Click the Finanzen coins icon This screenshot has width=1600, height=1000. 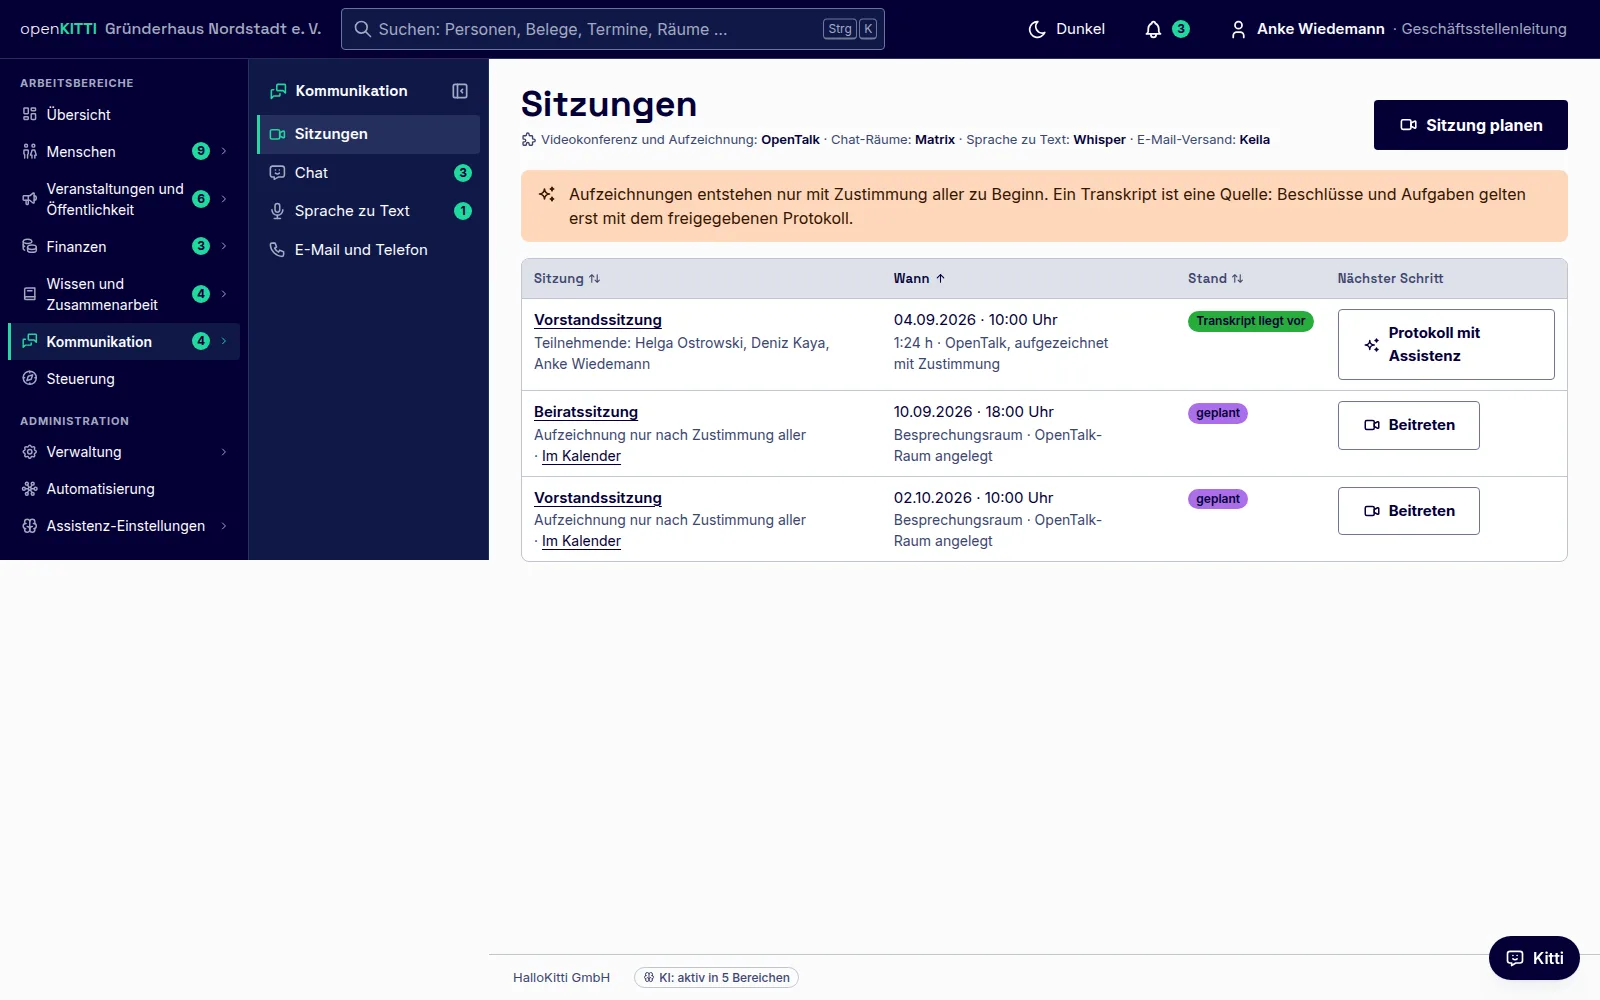coord(30,246)
